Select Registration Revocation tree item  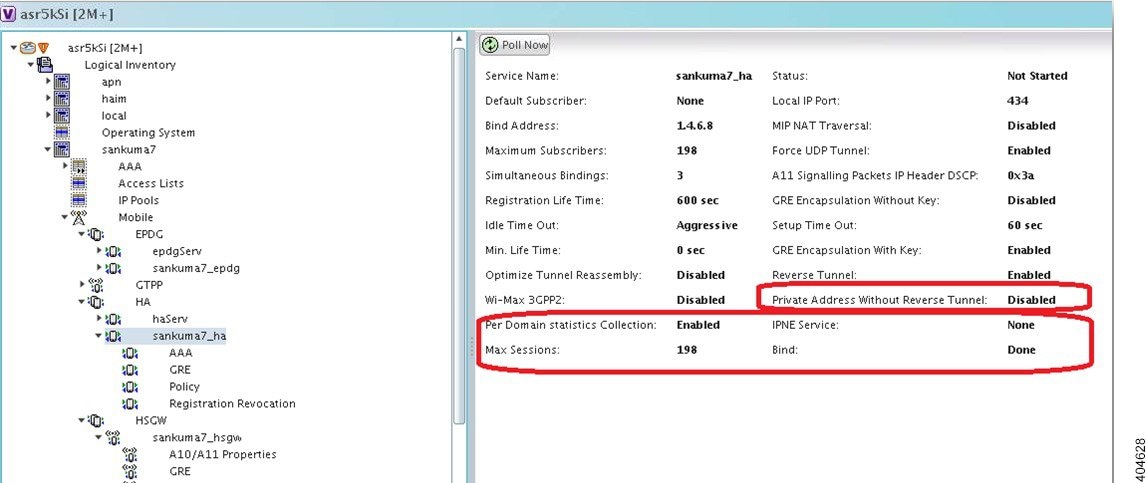232,403
